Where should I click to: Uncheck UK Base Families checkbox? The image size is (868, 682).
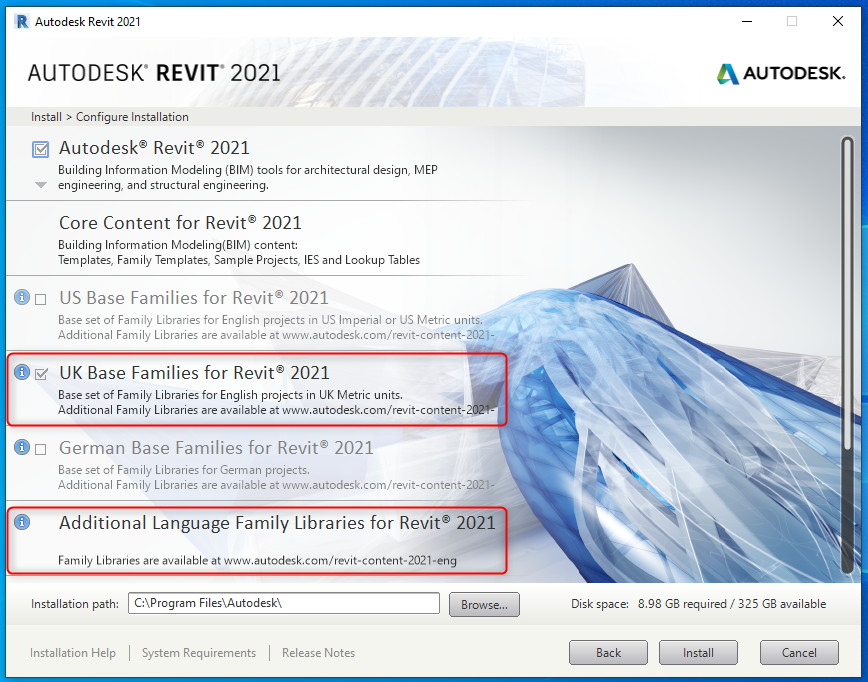point(41,374)
